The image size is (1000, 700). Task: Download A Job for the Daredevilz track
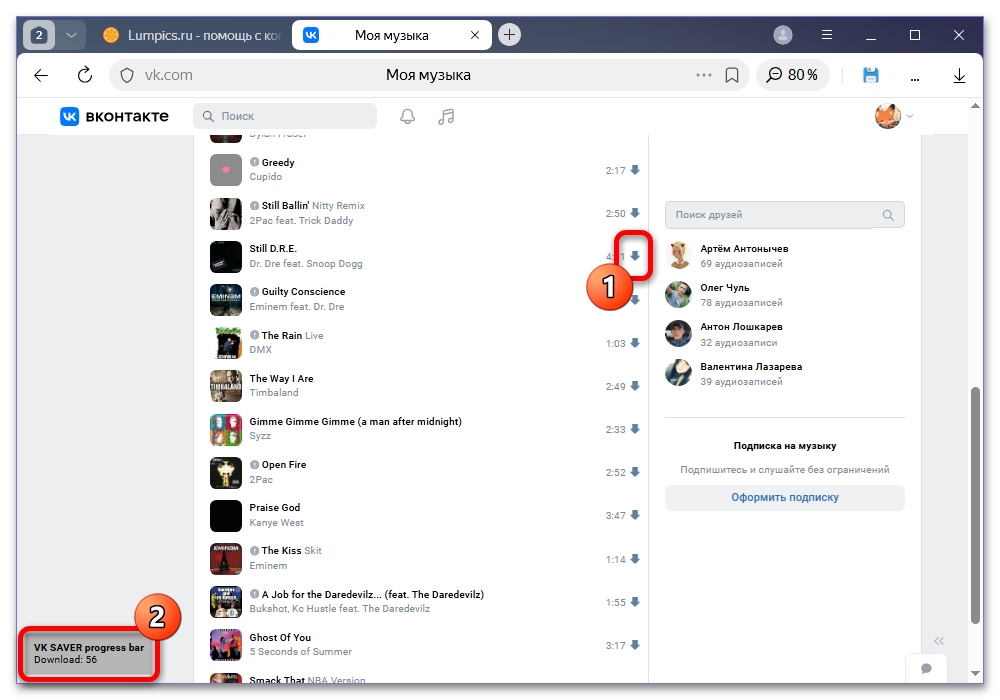click(635, 602)
